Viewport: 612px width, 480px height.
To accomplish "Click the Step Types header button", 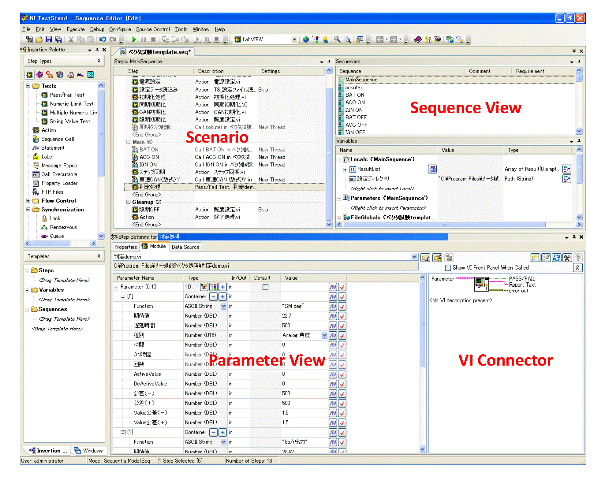I will click(x=63, y=61).
